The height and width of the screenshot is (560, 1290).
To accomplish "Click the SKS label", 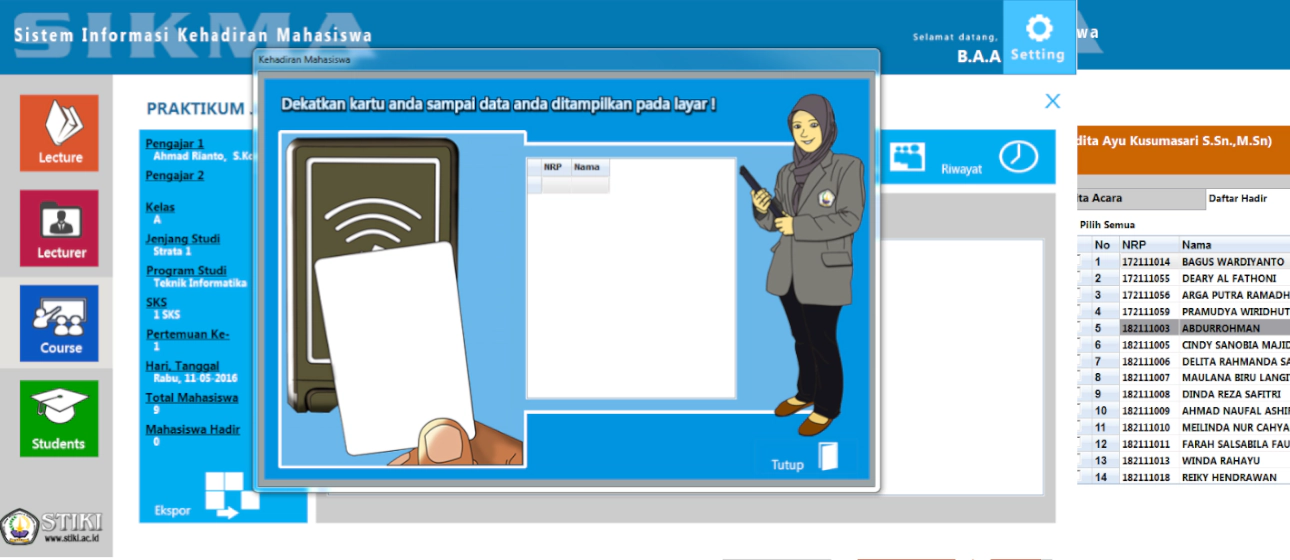I will click(x=157, y=302).
